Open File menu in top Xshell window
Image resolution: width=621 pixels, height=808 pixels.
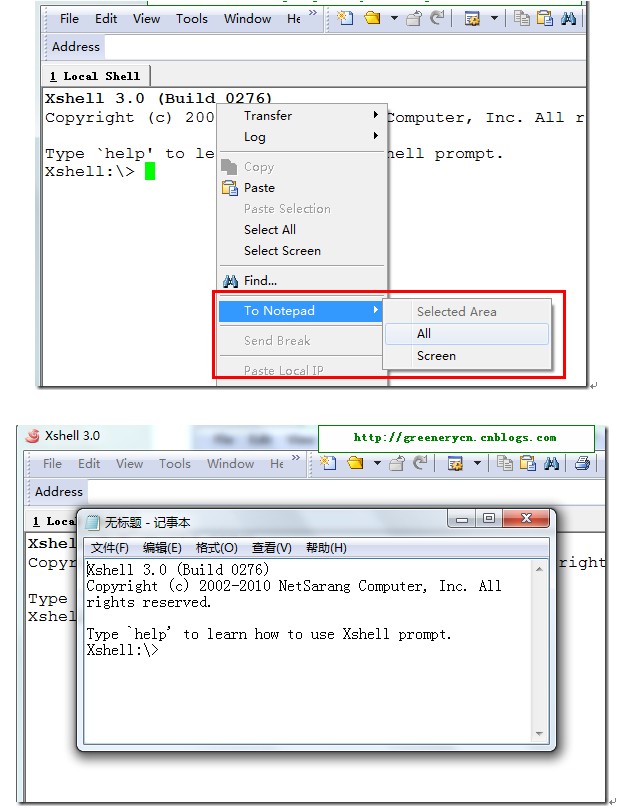tap(69, 19)
